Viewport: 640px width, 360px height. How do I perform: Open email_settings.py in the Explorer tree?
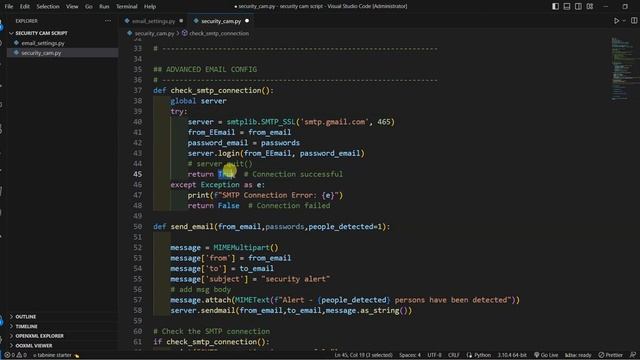43,43
